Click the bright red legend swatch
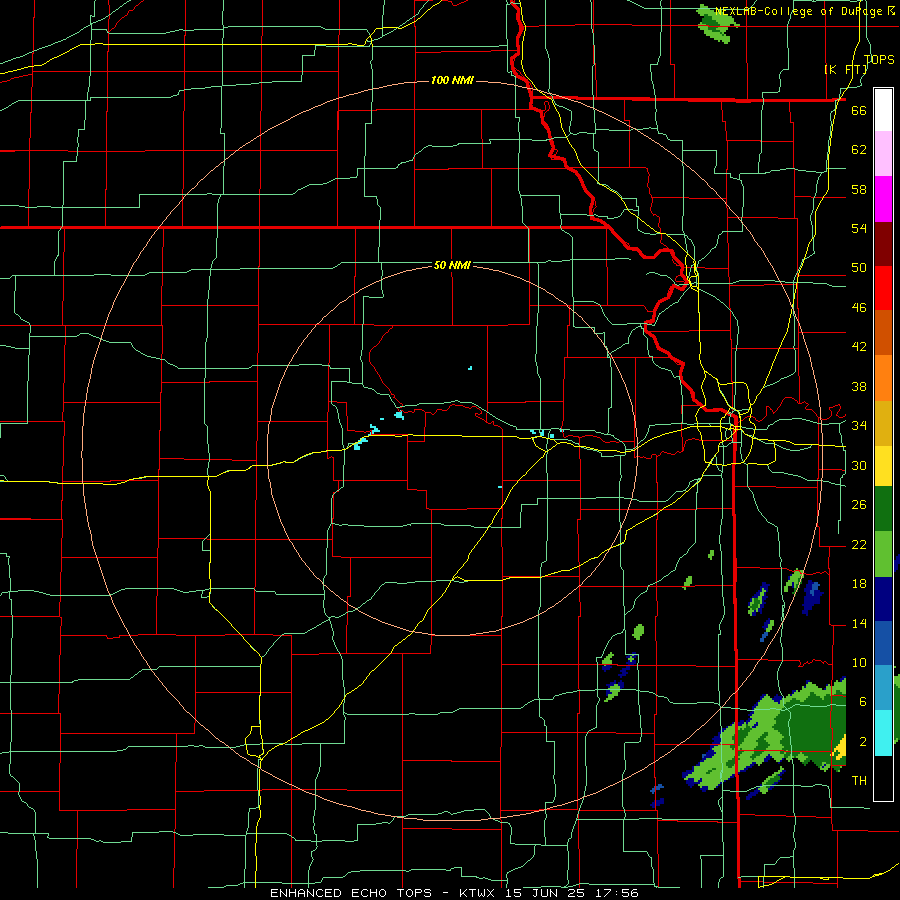Image resolution: width=900 pixels, height=900 pixels. pos(883,288)
